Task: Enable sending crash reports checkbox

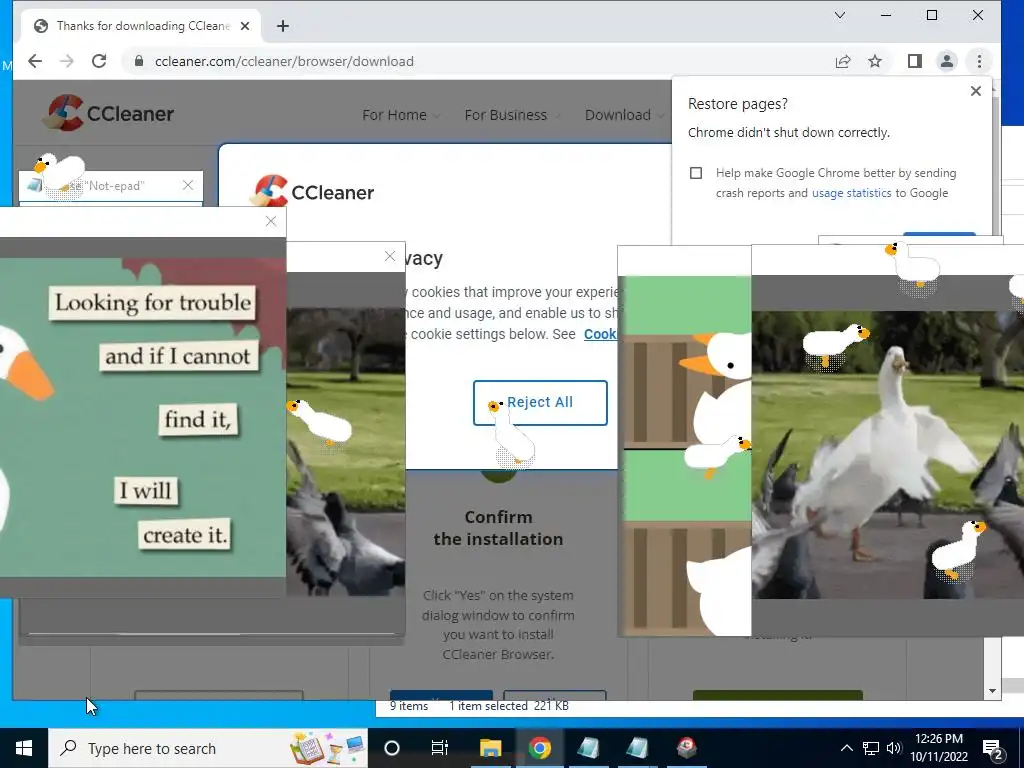Action: [696, 173]
